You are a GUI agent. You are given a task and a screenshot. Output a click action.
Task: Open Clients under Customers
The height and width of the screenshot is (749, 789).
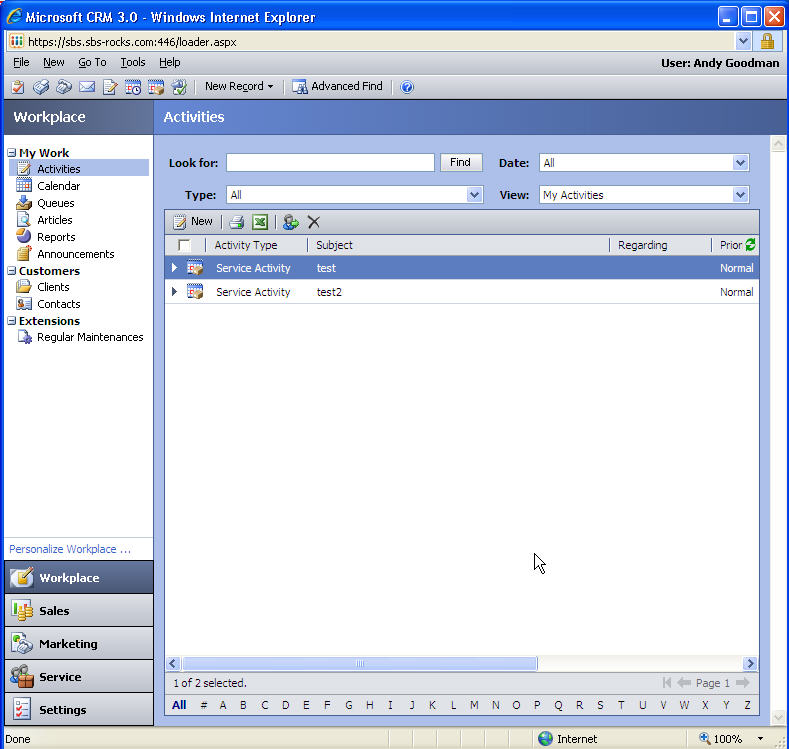53,287
